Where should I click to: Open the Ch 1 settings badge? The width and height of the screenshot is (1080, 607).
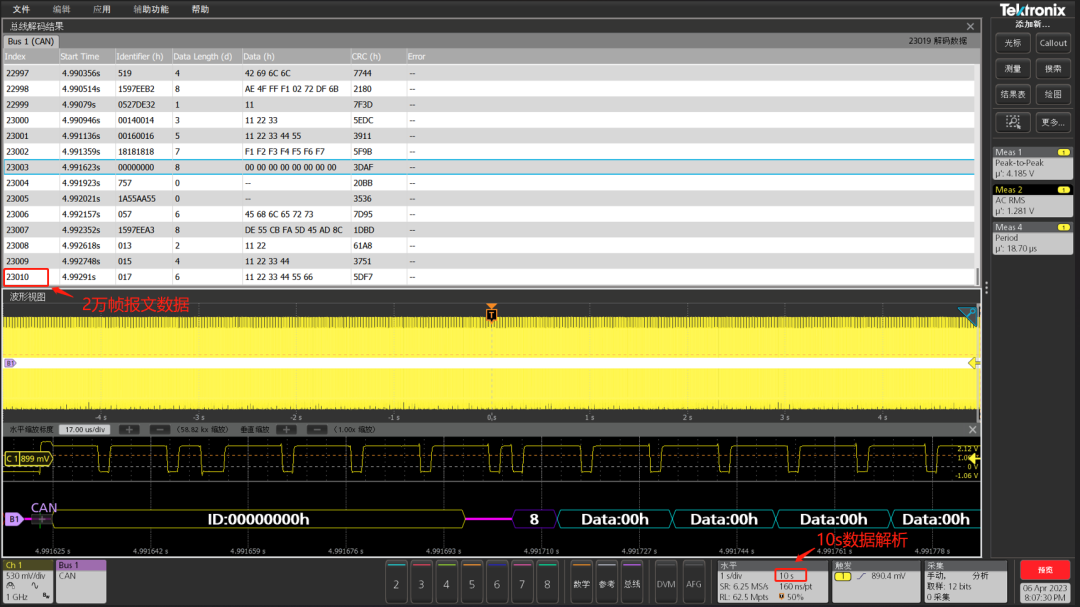[x=27, y=580]
